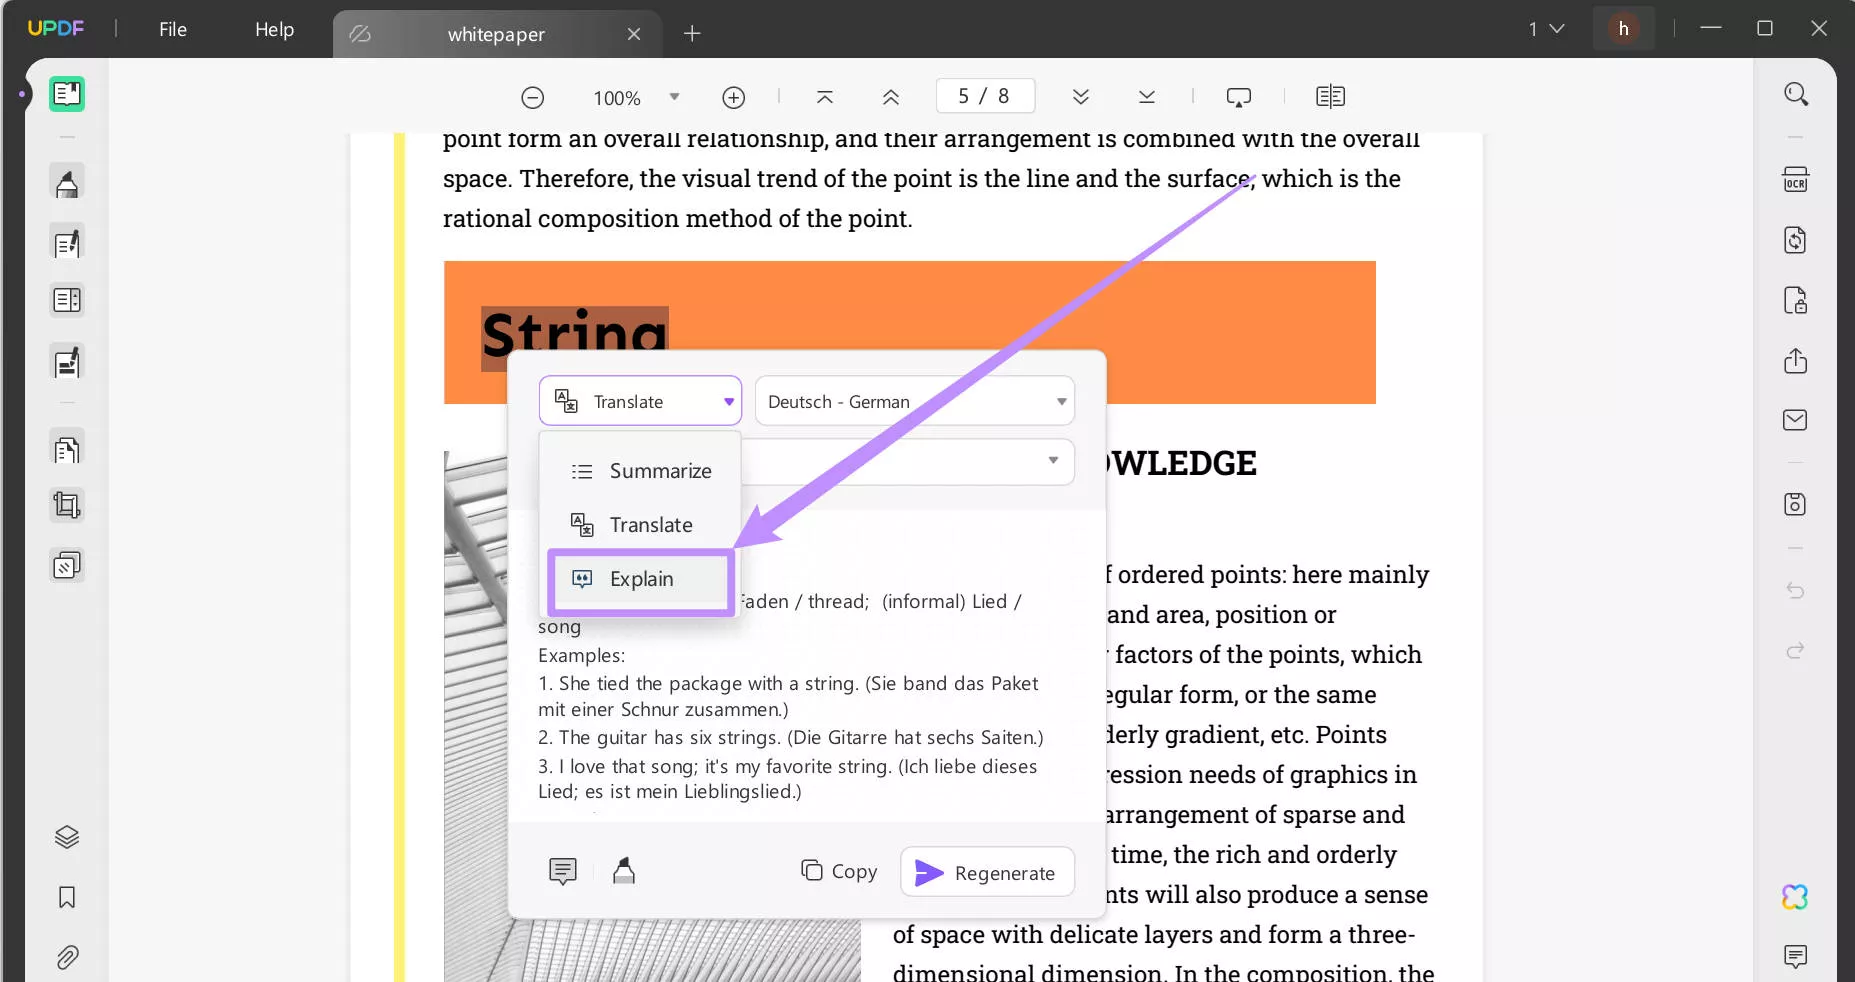This screenshot has width=1855, height=982.
Task: Run OCR text recognition
Action: point(1796,180)
